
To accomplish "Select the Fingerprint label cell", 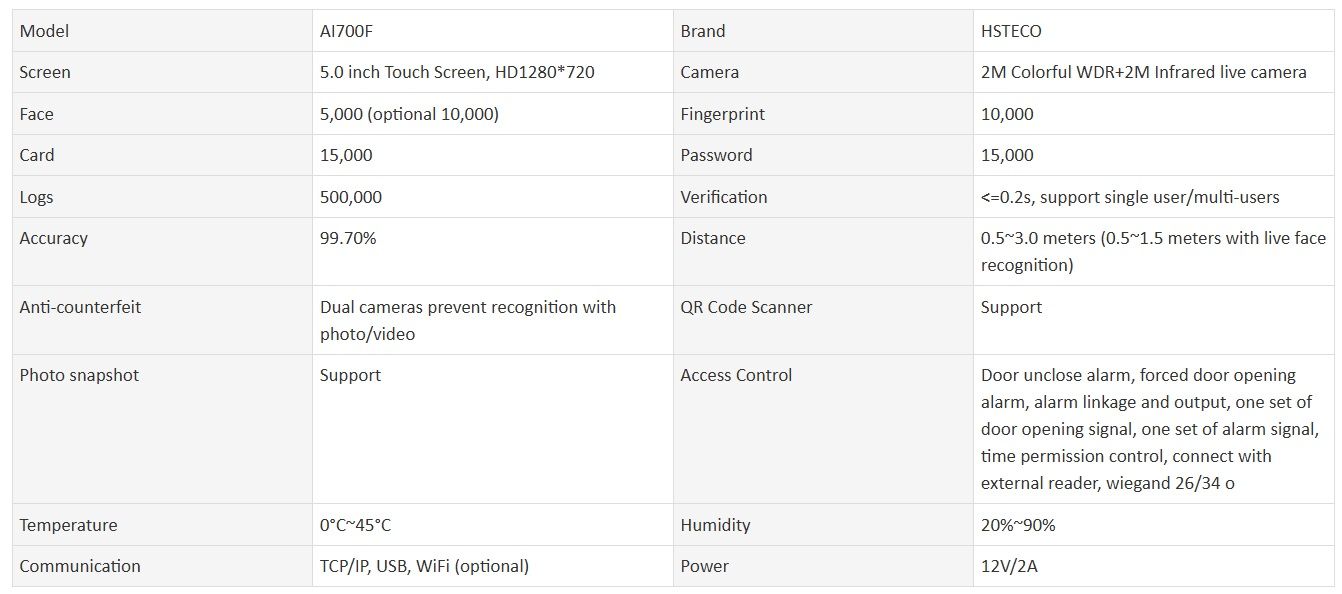I will coord(722,114).
